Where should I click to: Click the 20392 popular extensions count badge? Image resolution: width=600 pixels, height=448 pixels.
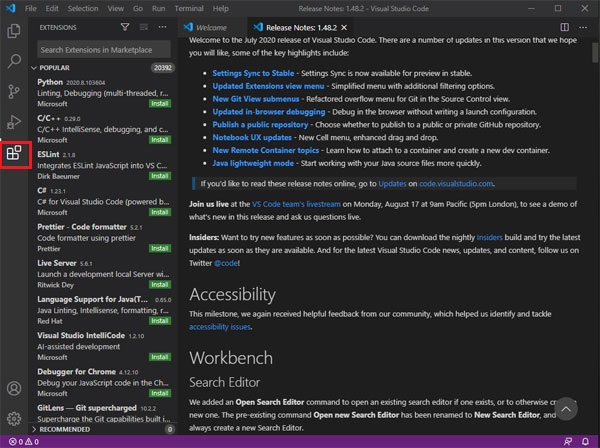pos(163,68)
